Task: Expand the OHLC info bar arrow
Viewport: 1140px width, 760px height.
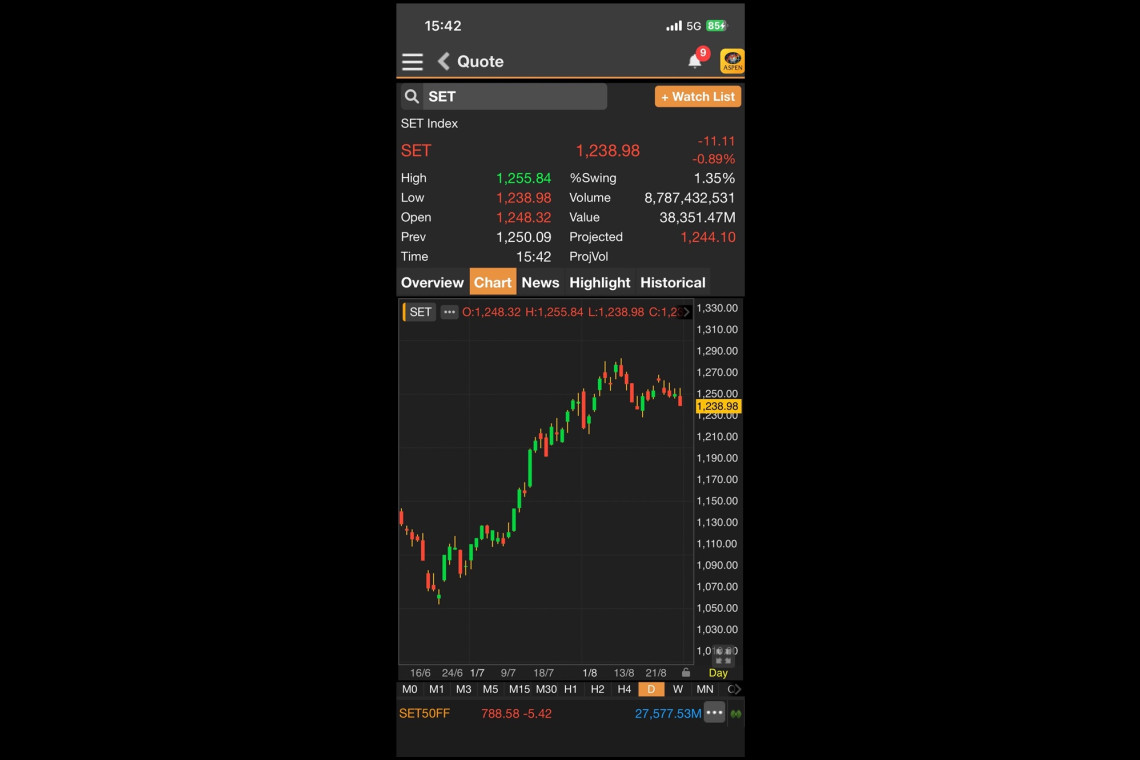Action: click(686, 312)
